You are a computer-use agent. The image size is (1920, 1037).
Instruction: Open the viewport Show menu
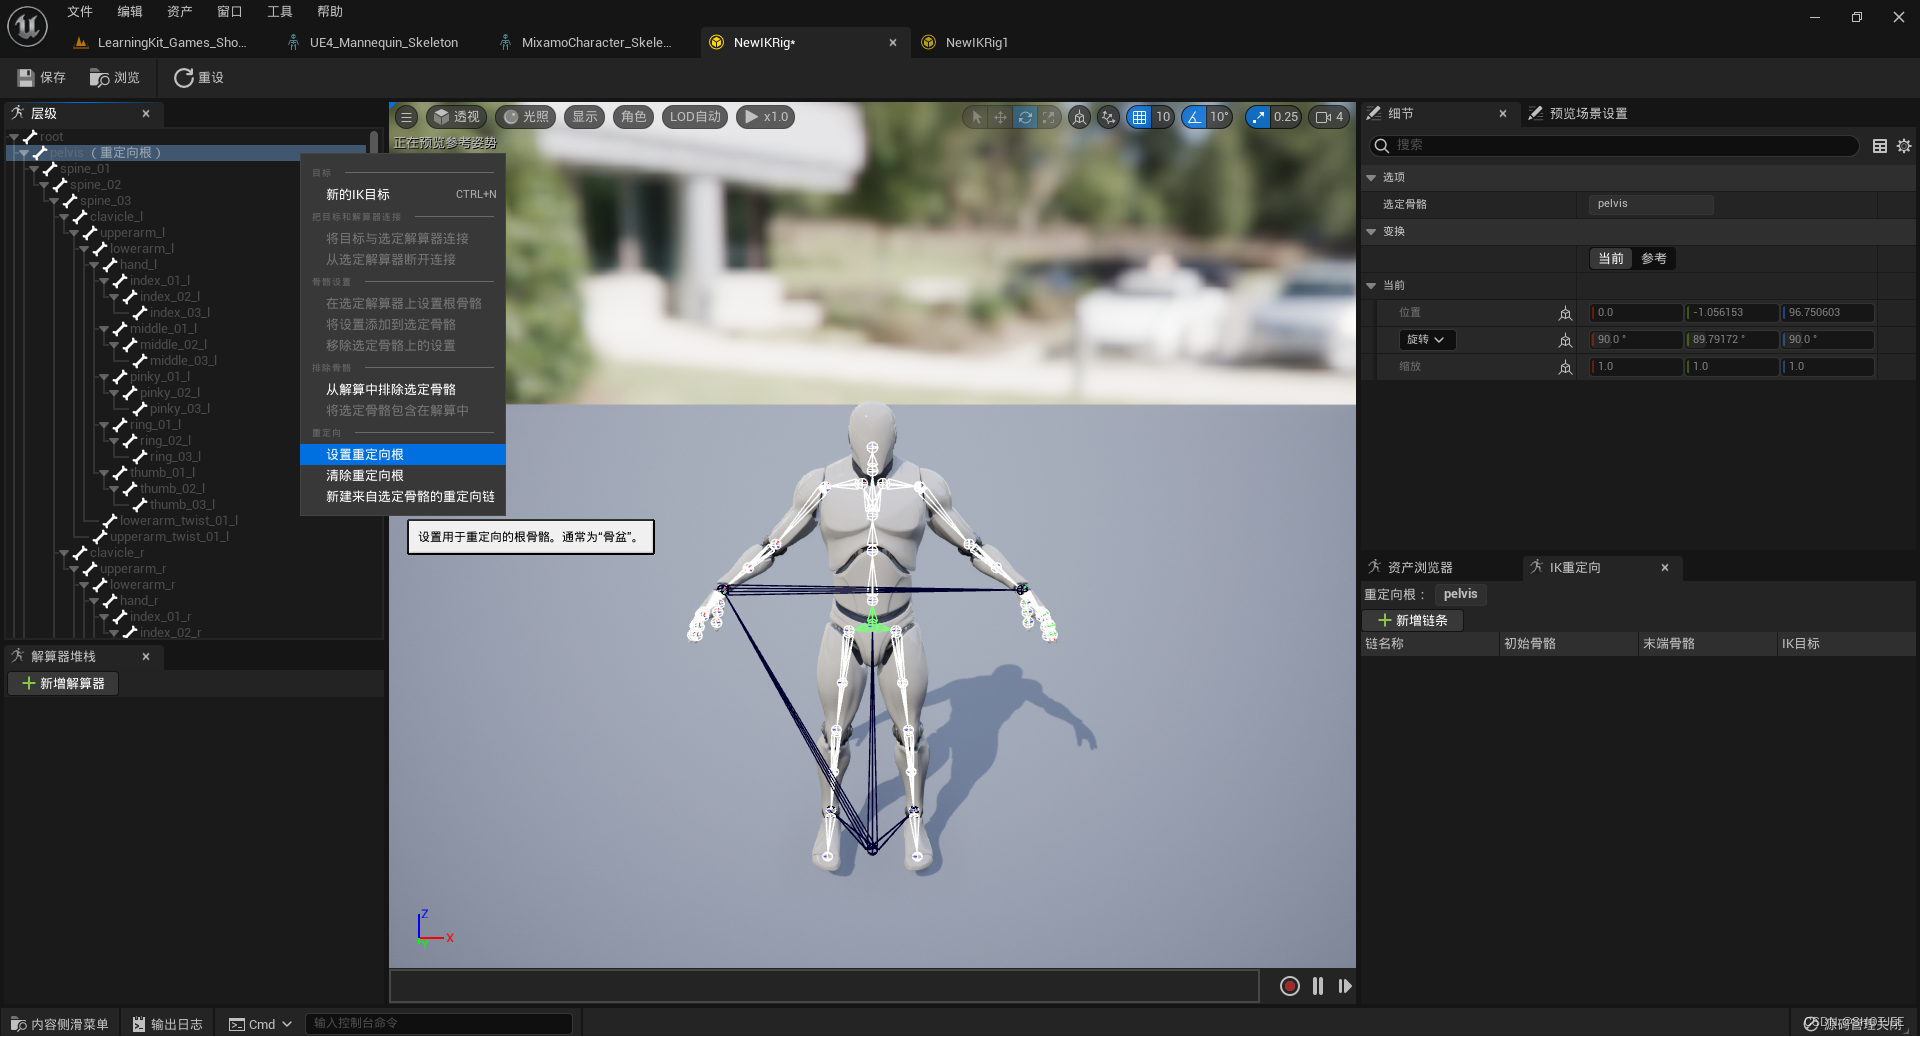tap(585, 117)
